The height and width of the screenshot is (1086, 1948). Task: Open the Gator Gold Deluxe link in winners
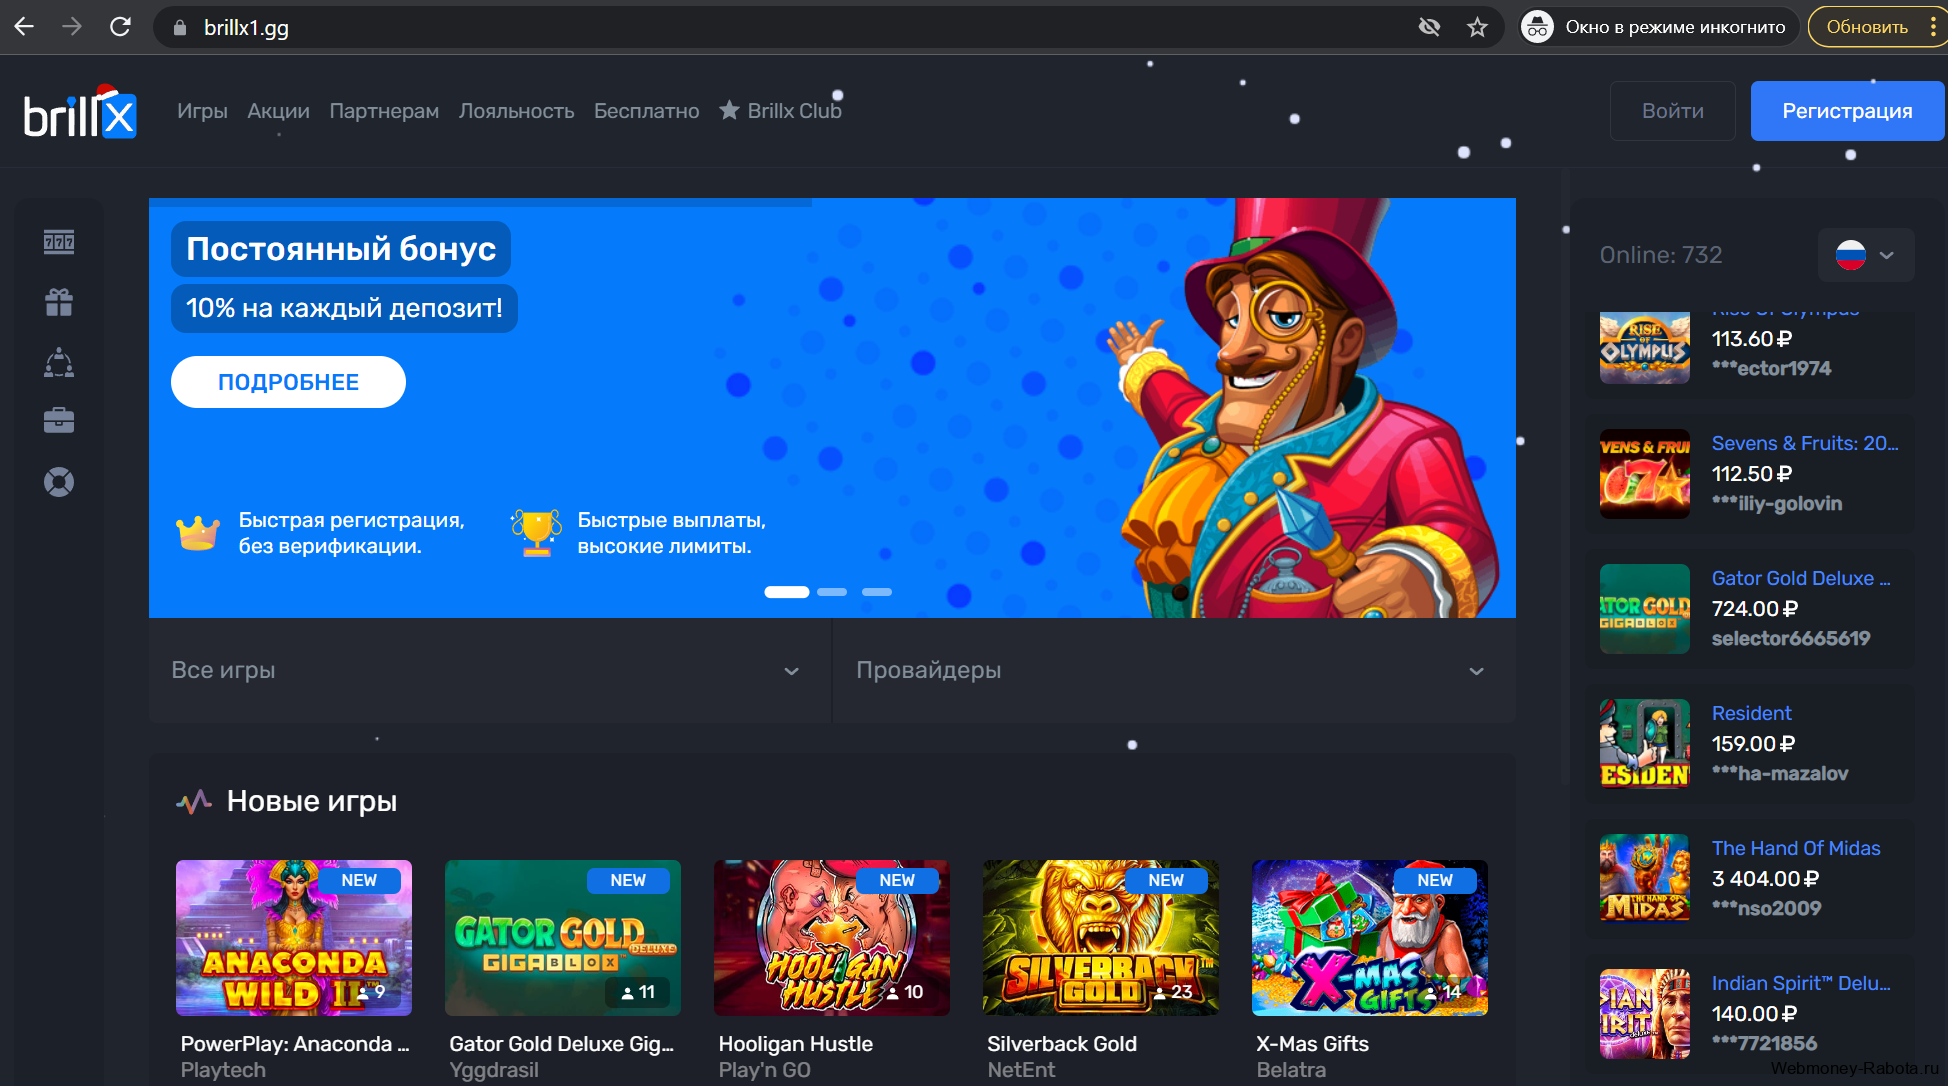pos(1801,578)
